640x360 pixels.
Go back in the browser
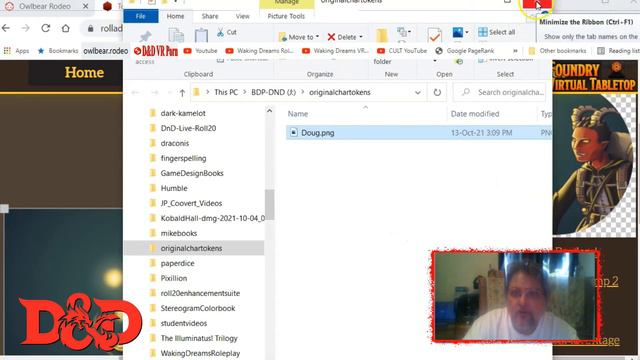click(x=6, y=28)
